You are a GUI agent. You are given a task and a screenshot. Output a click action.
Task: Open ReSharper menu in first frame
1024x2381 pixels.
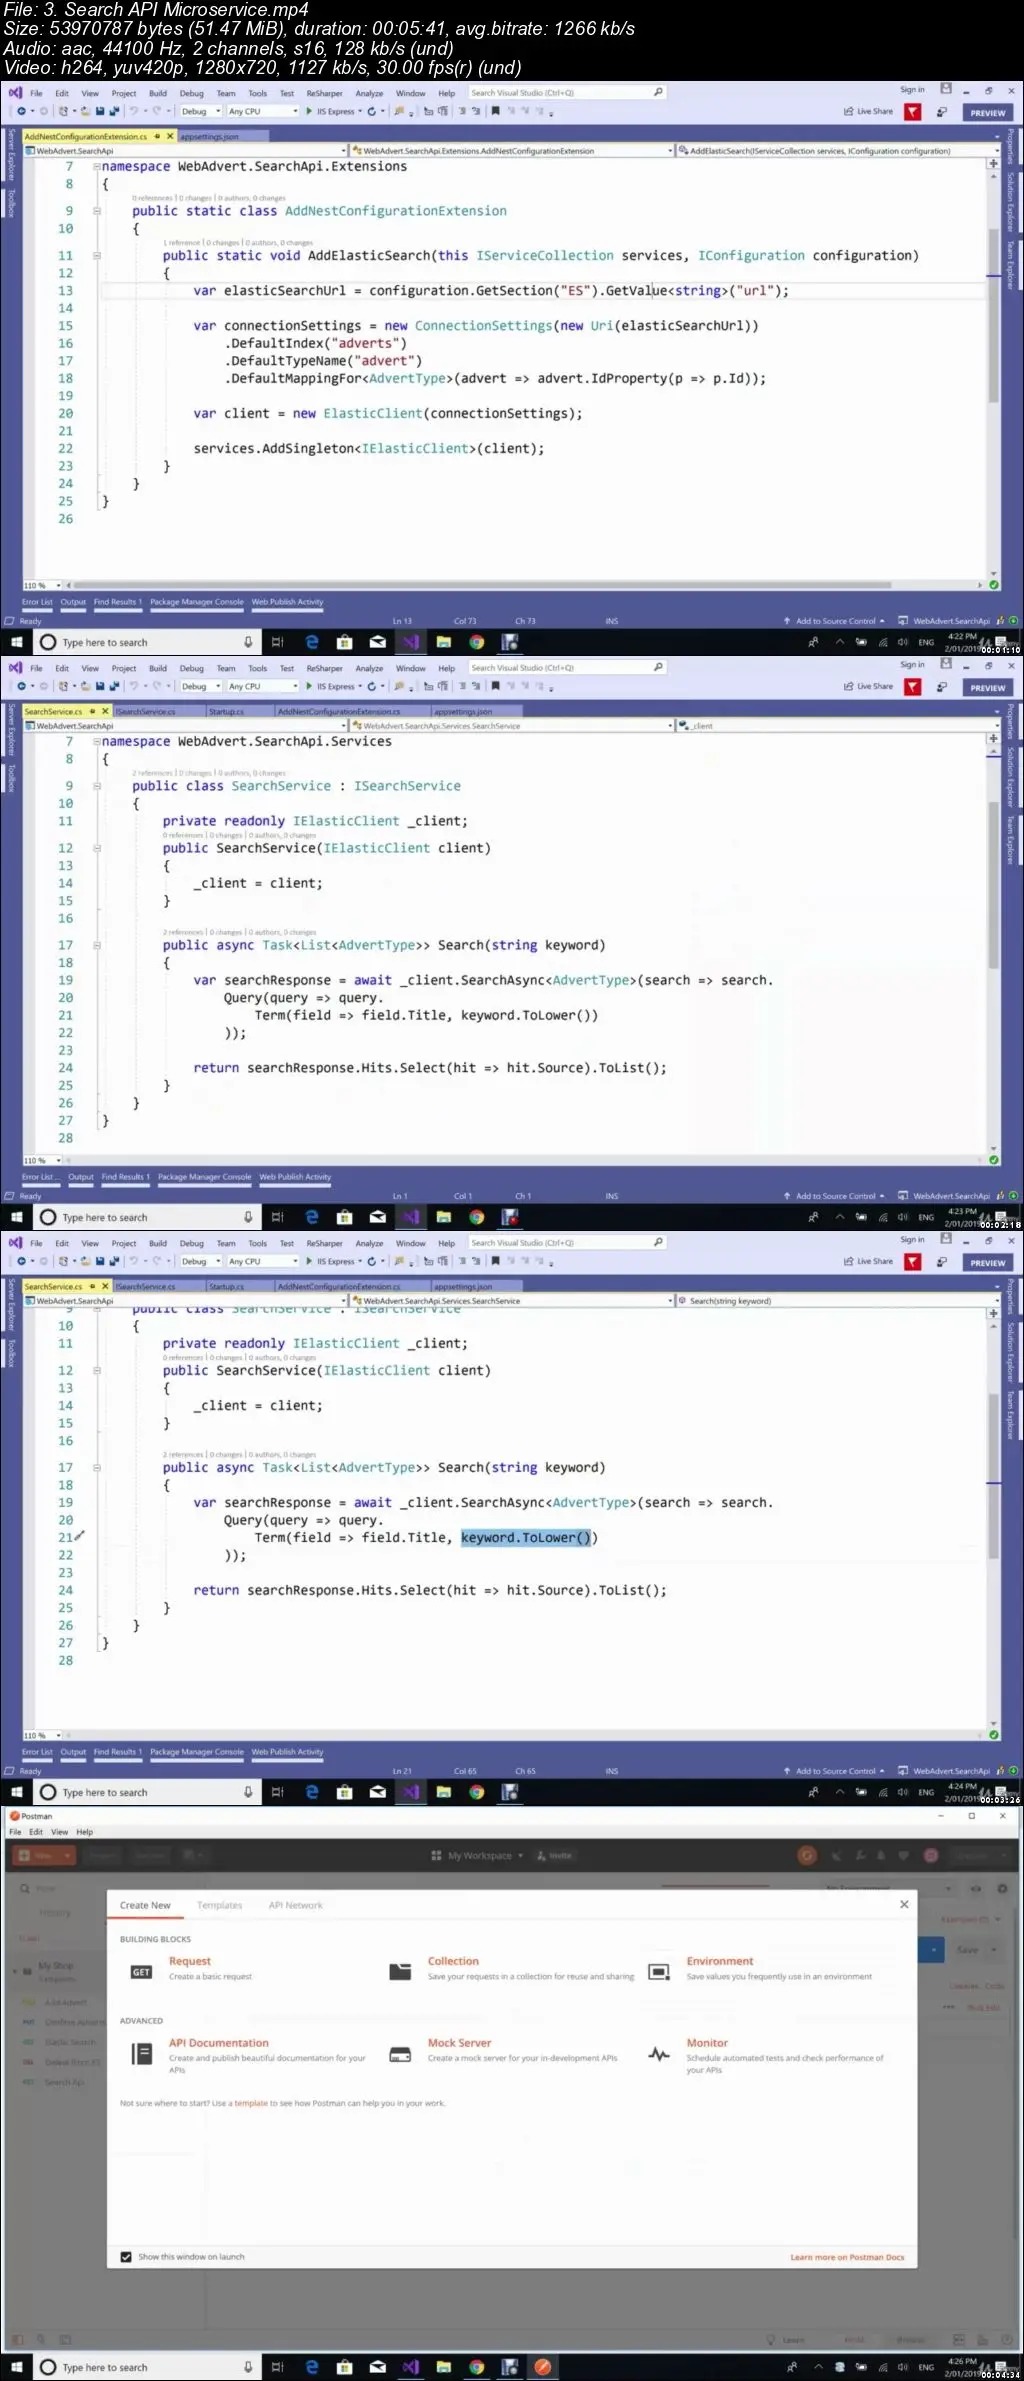point(324,93)
